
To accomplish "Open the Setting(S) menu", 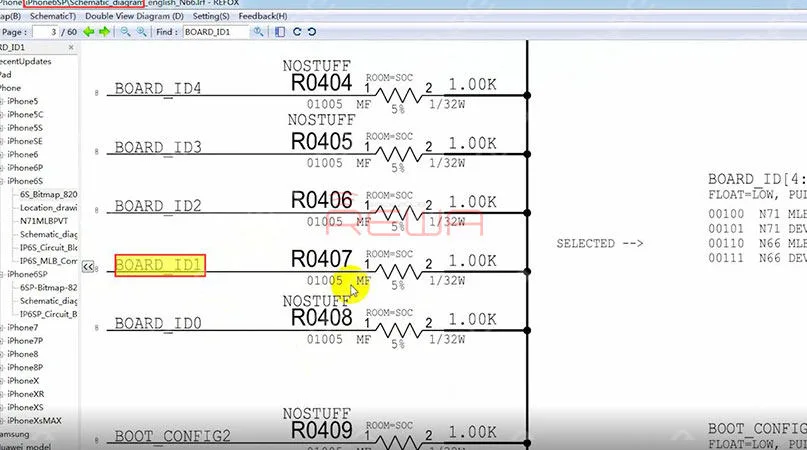I will coord(211,16).
